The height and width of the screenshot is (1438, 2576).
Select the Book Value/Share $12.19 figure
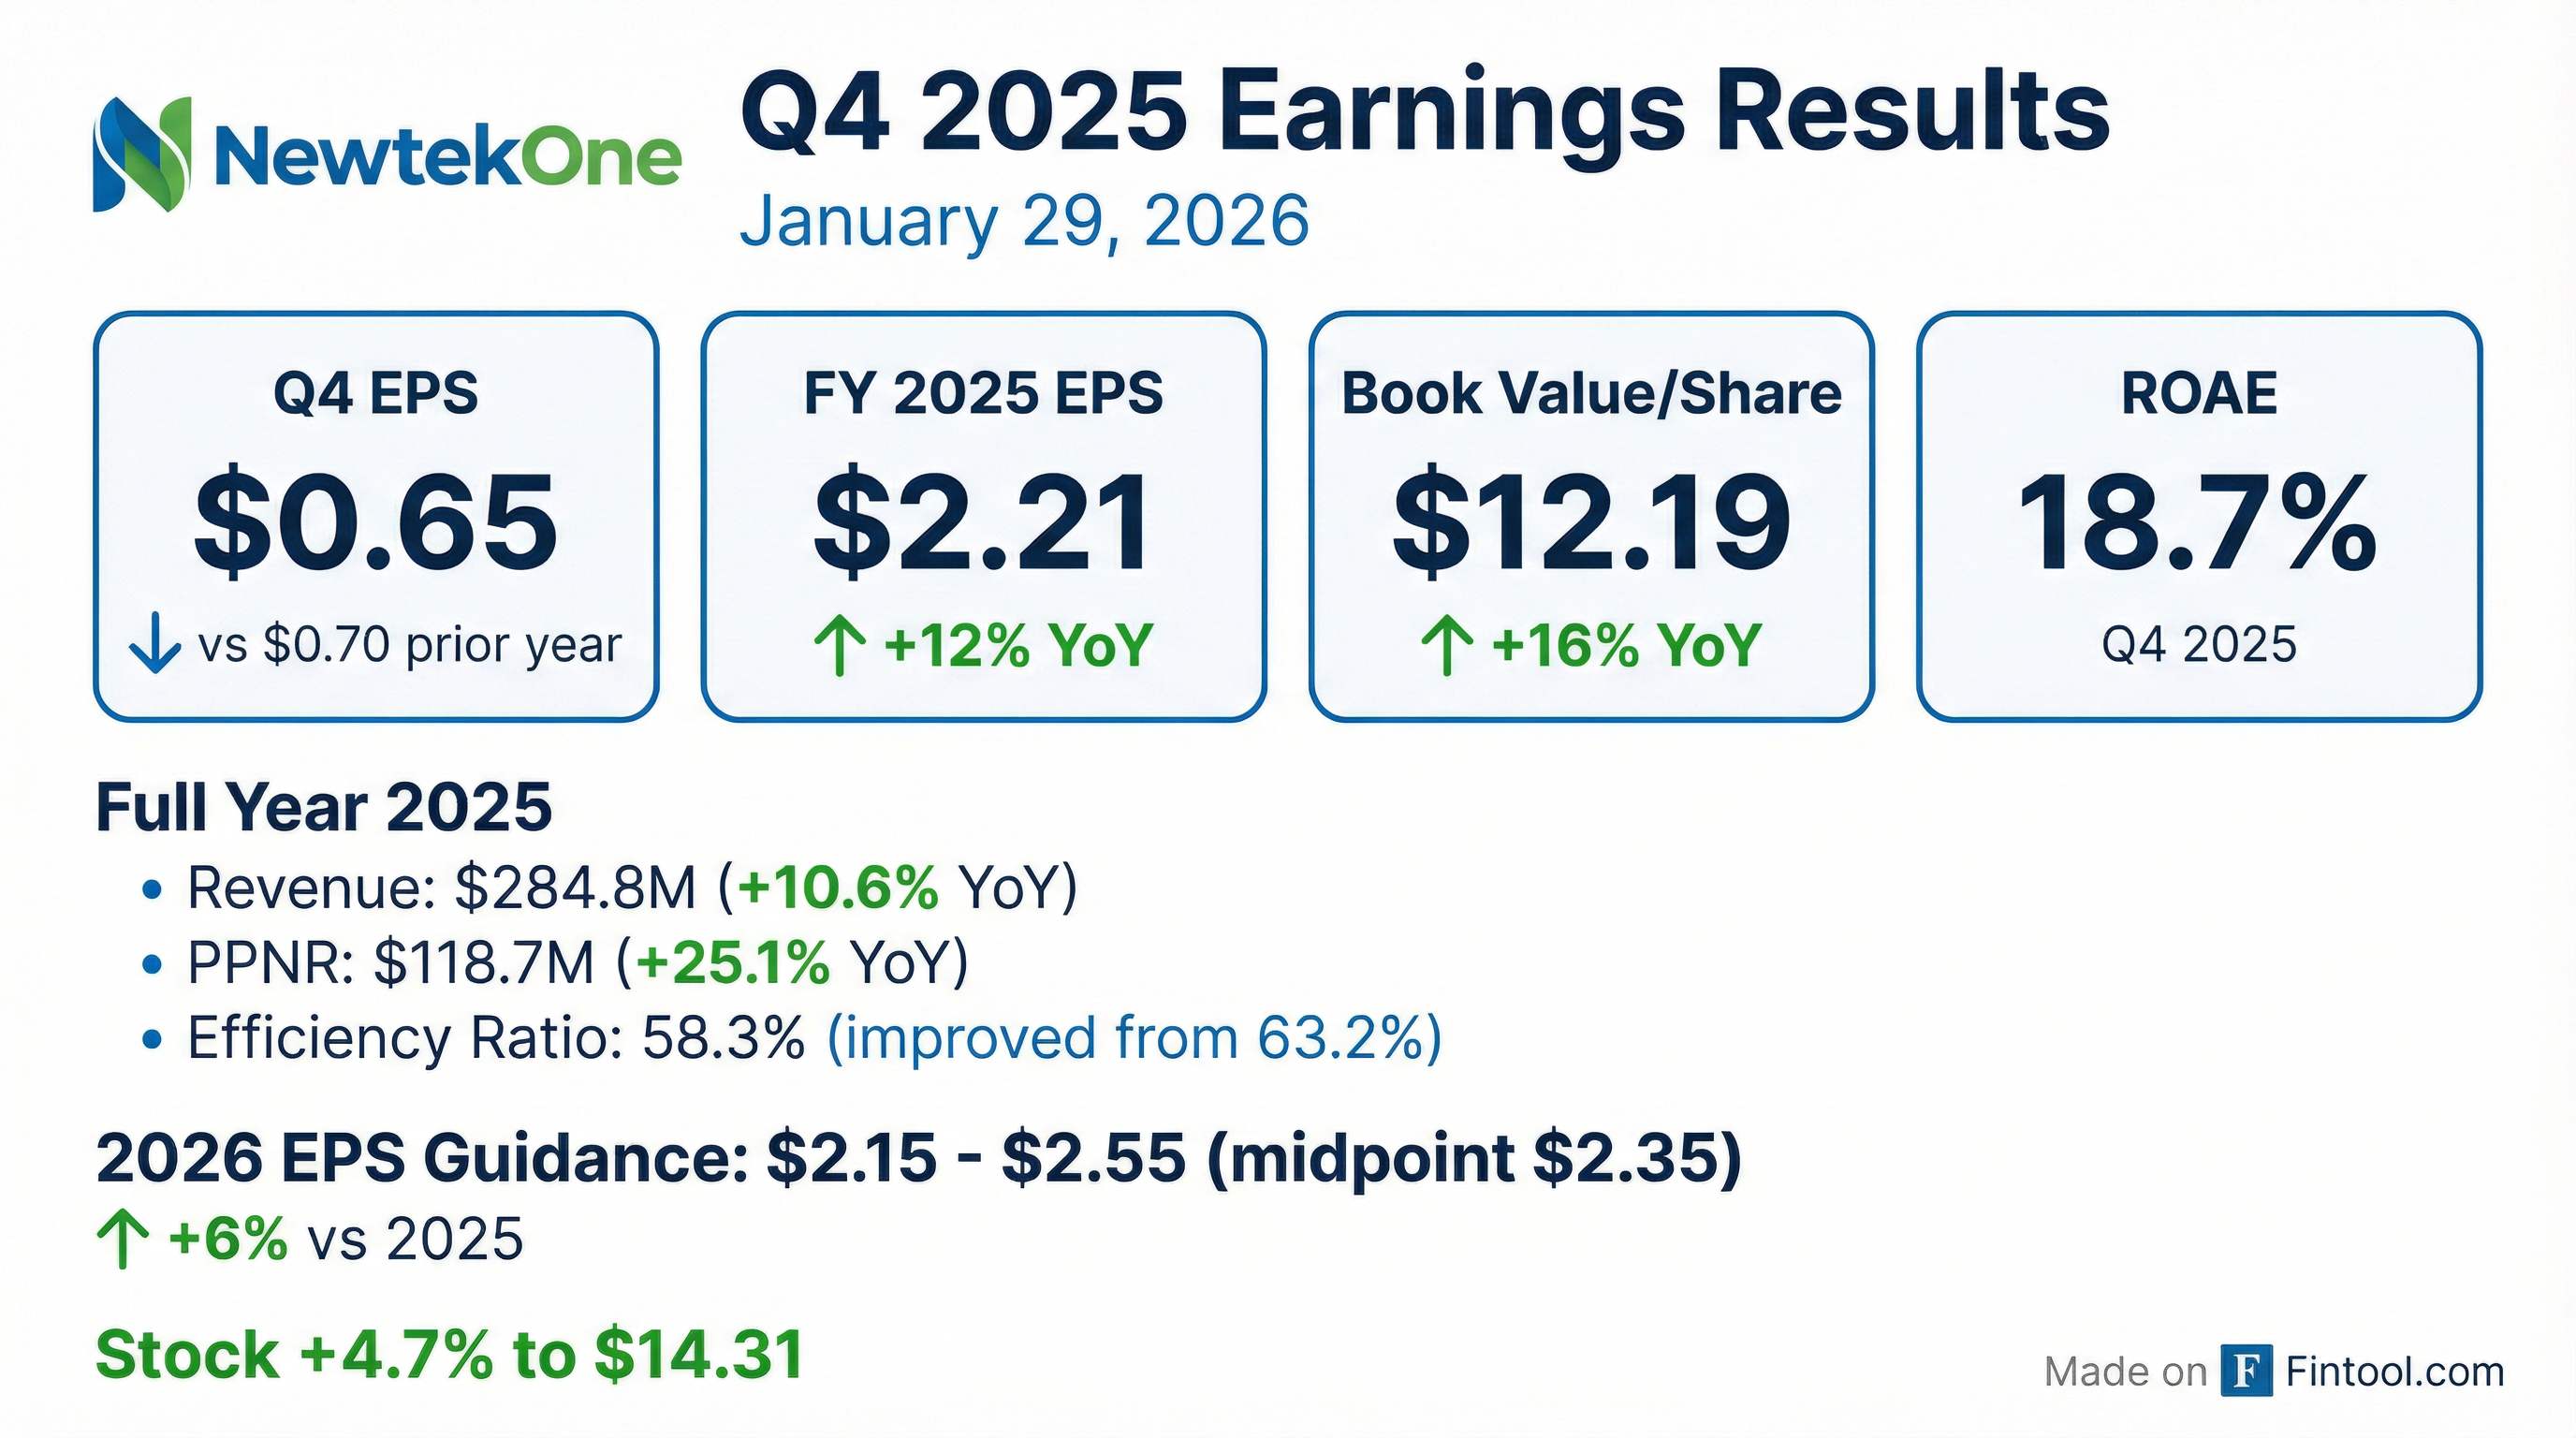pyautogui.click(x=1591, y=524)
